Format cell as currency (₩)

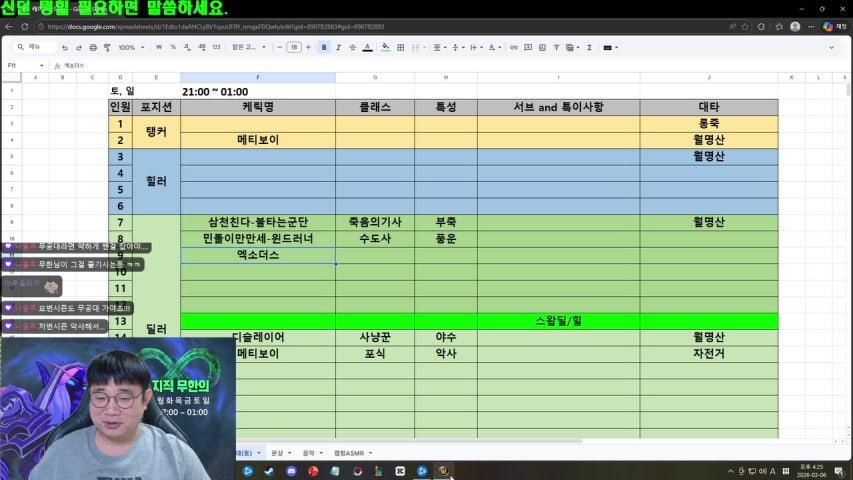pos(159,47)
